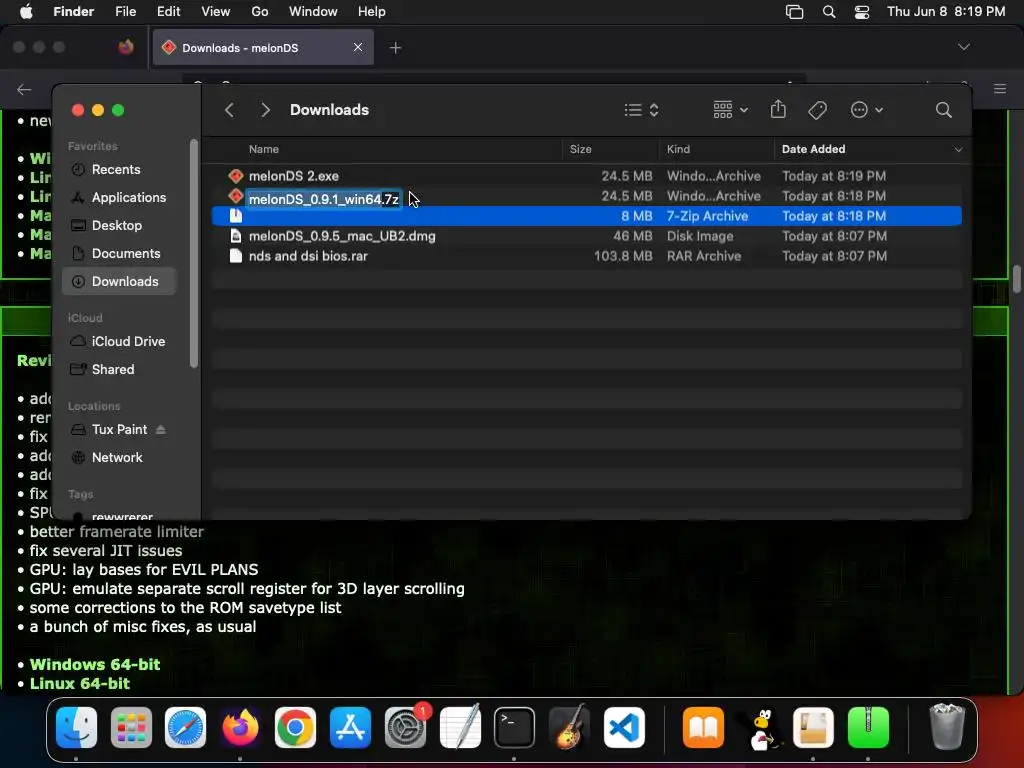Open Safari from the Dock
Screen dimensions: 1024x768
pyautogui.click(x=185, y=727)
